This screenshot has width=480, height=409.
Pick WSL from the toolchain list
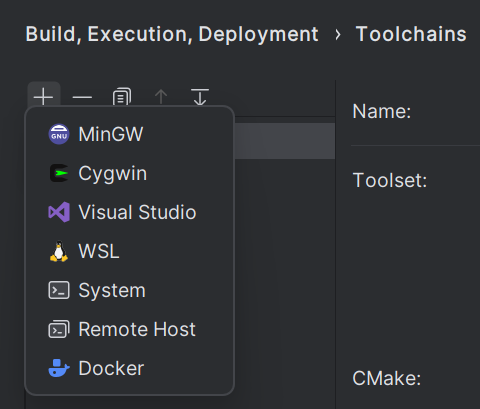pos(130,251)
